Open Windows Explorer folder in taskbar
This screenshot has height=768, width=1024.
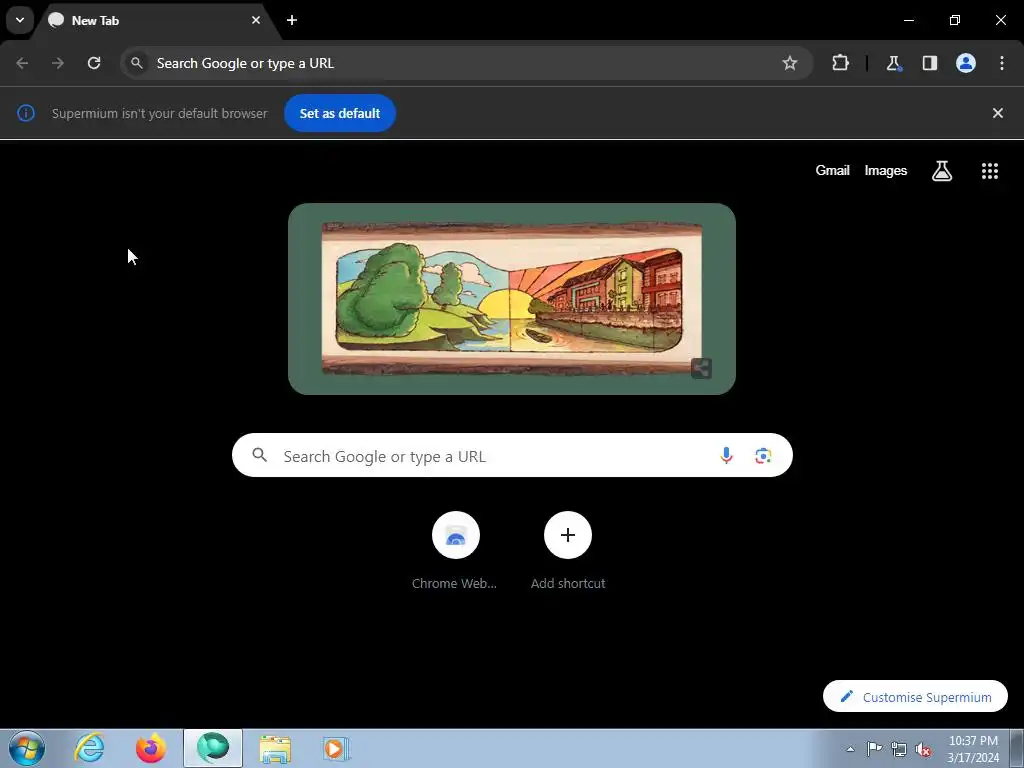(275, 748)
